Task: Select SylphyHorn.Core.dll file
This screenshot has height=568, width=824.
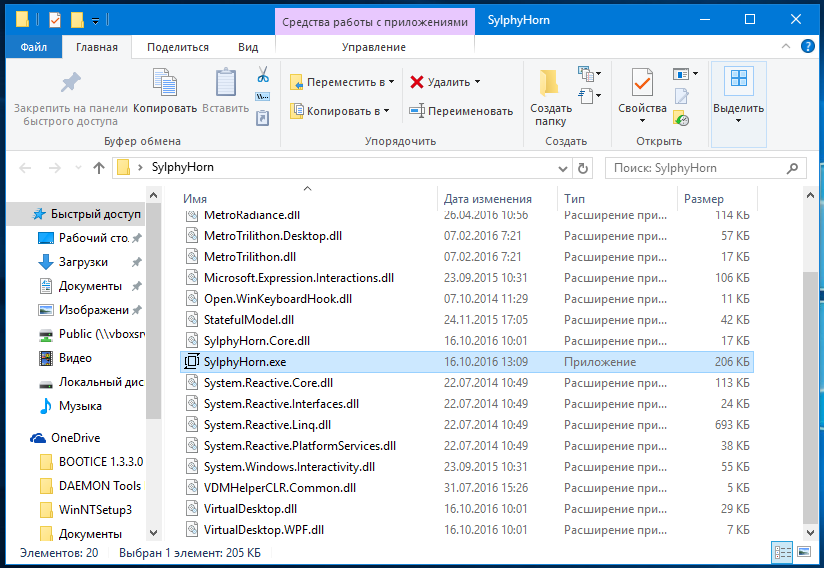Action: pos(467,340)
